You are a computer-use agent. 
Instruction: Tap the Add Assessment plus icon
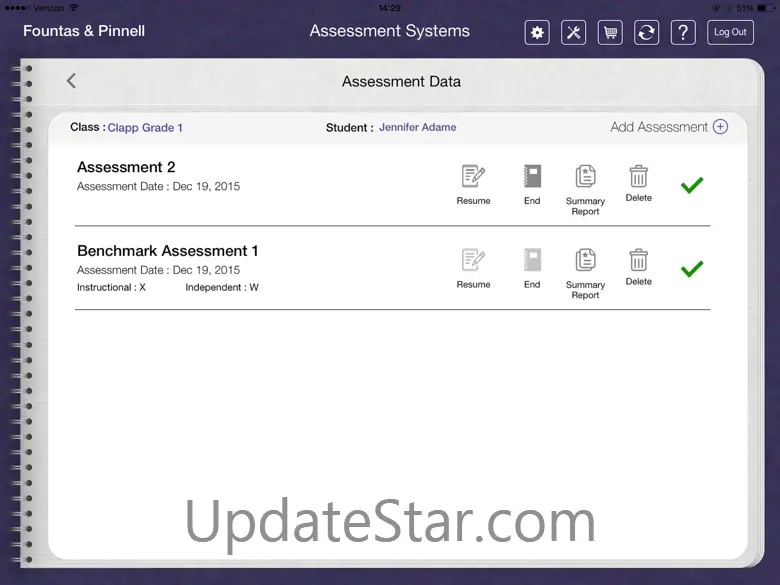(x=720, y=127)
